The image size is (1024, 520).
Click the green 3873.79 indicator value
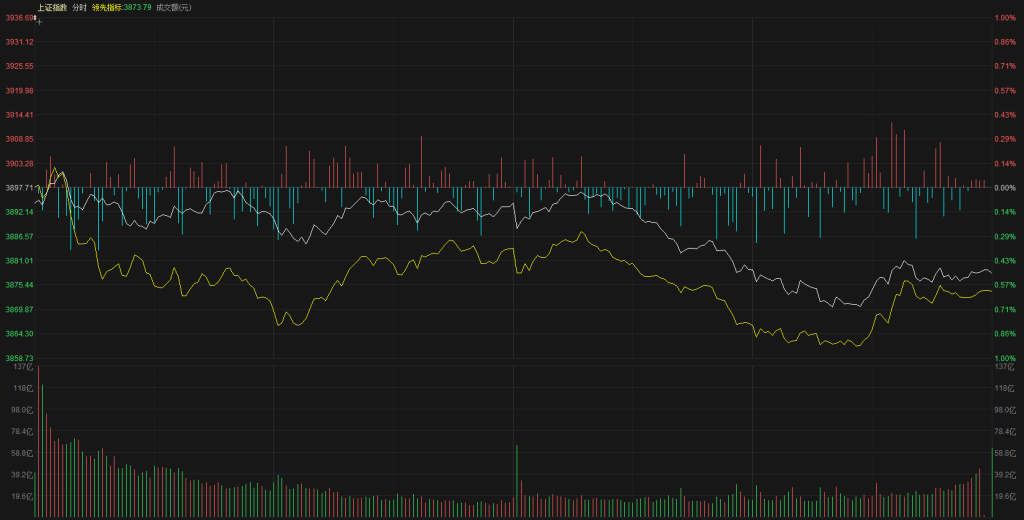point(137,7)
